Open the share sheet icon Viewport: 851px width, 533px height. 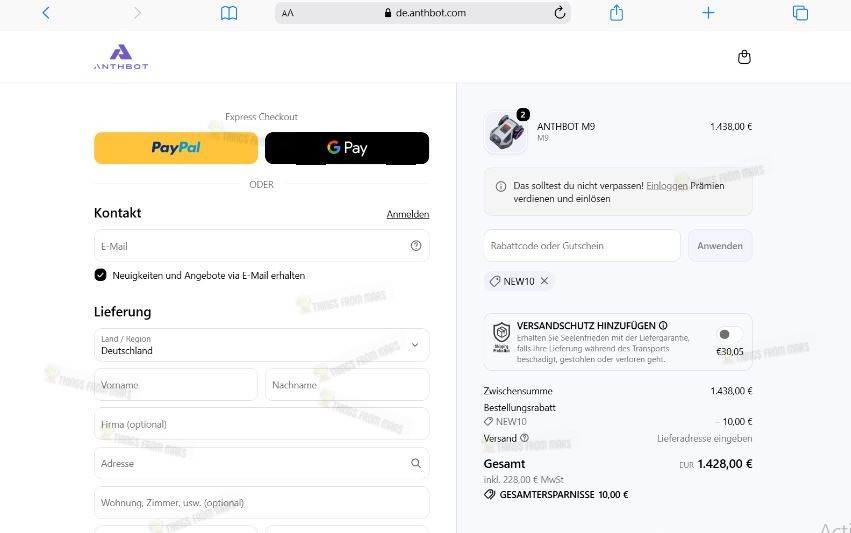617,12
